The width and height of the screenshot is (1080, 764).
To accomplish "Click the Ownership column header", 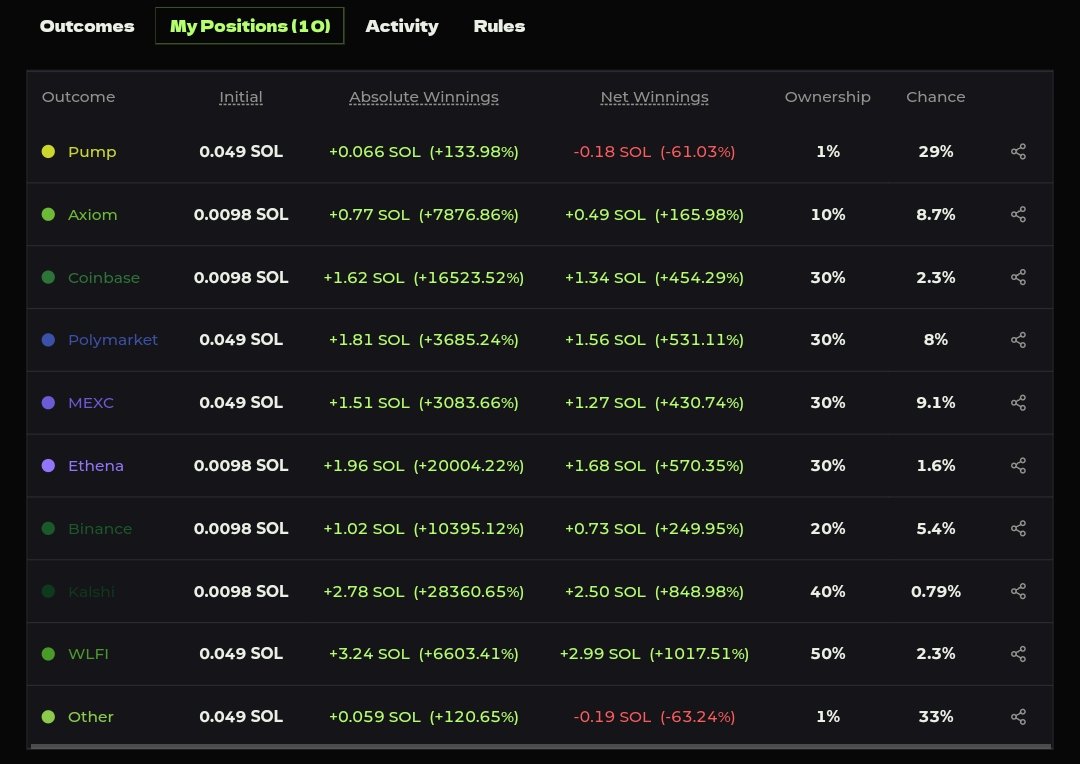I will click(x=827, y=97).
